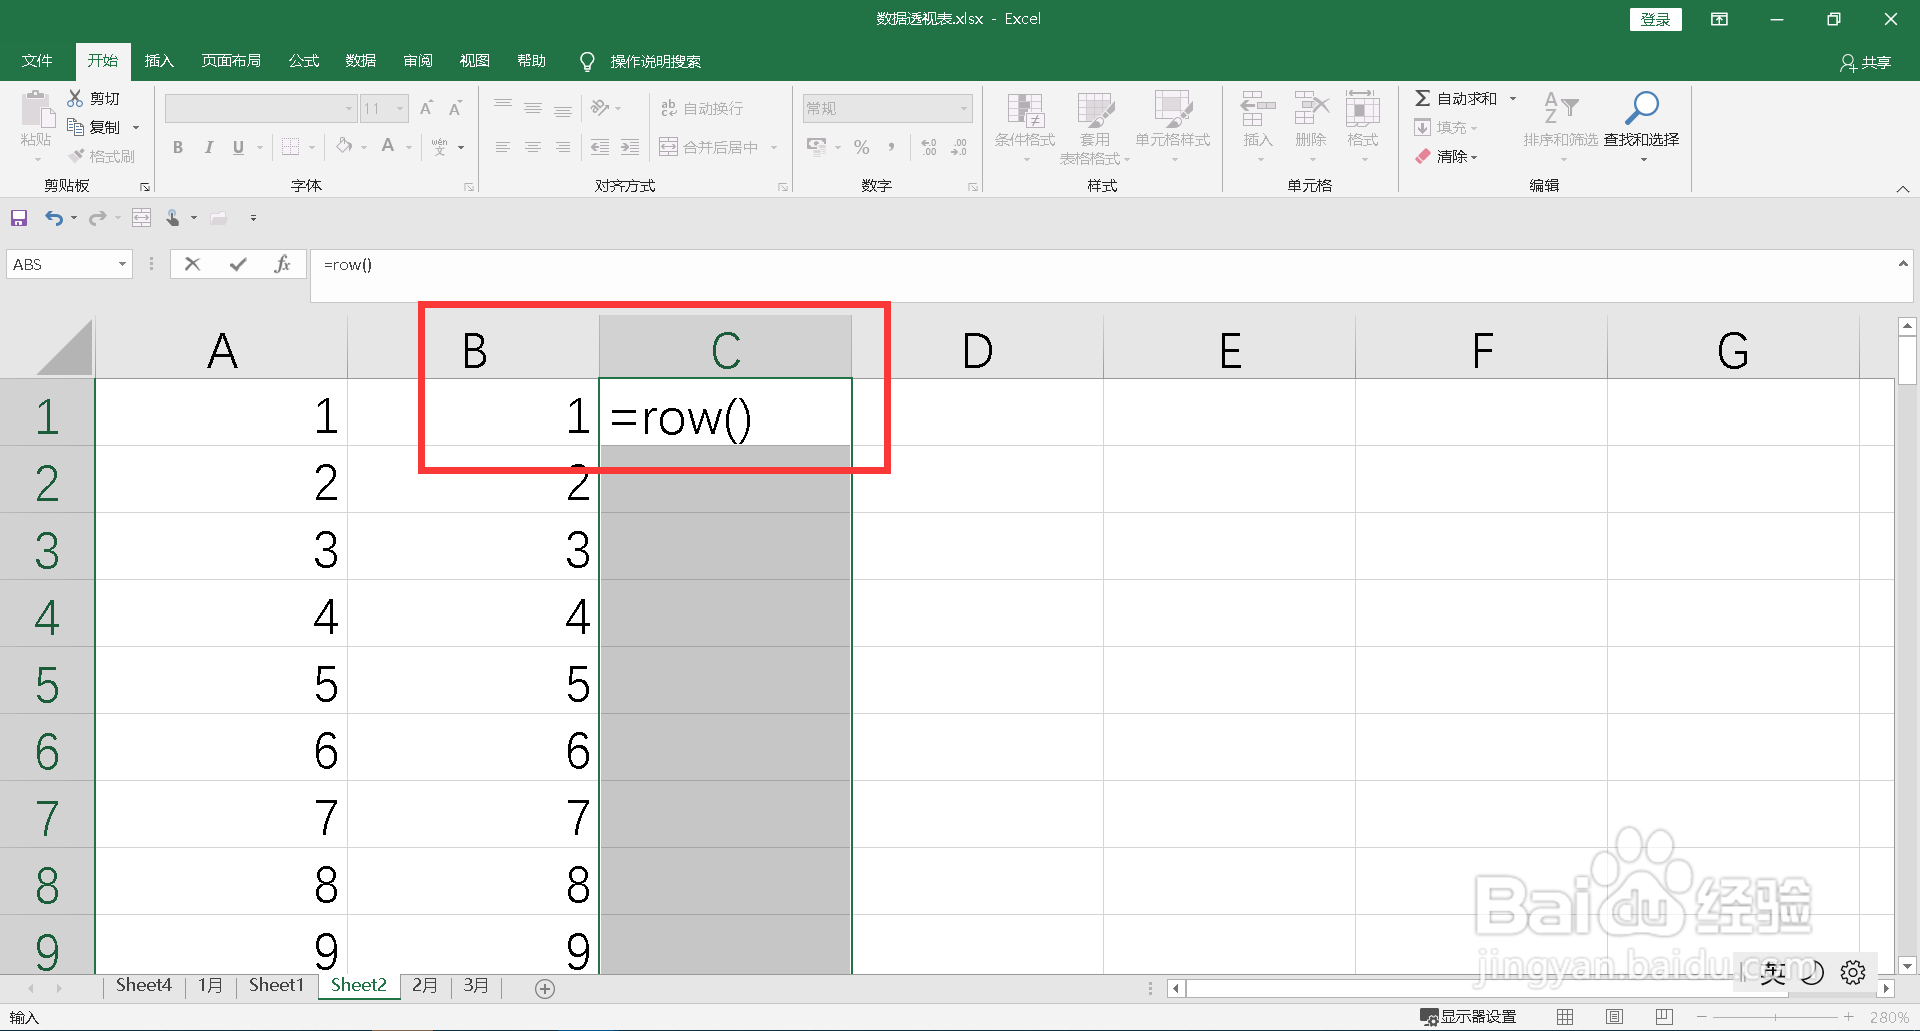Viewport: 1920px width, 1031px height.
Task: Select column D header
Action: click(x=977, y=350)
